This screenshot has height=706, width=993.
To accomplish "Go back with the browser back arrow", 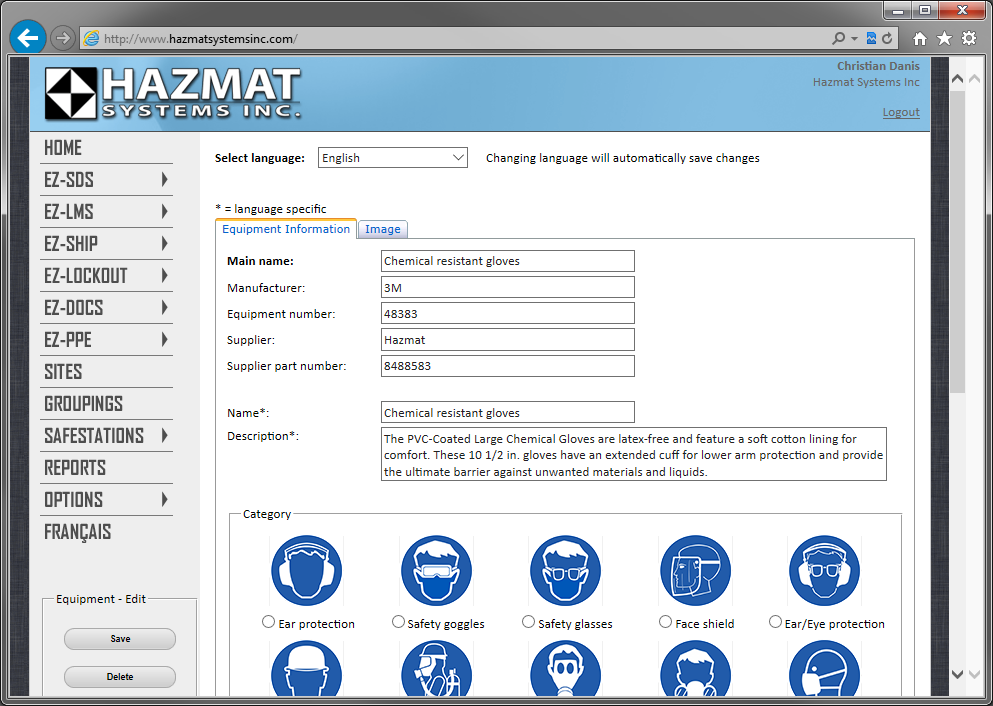I will [x=28, y=38].
